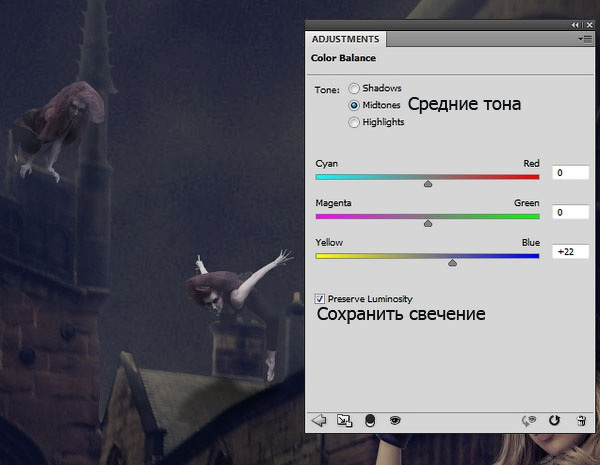This screenshot has width=600, height=465.
Task: Toggle the Preserve Luminosity checkbox
Action: [x=320, y=299]
